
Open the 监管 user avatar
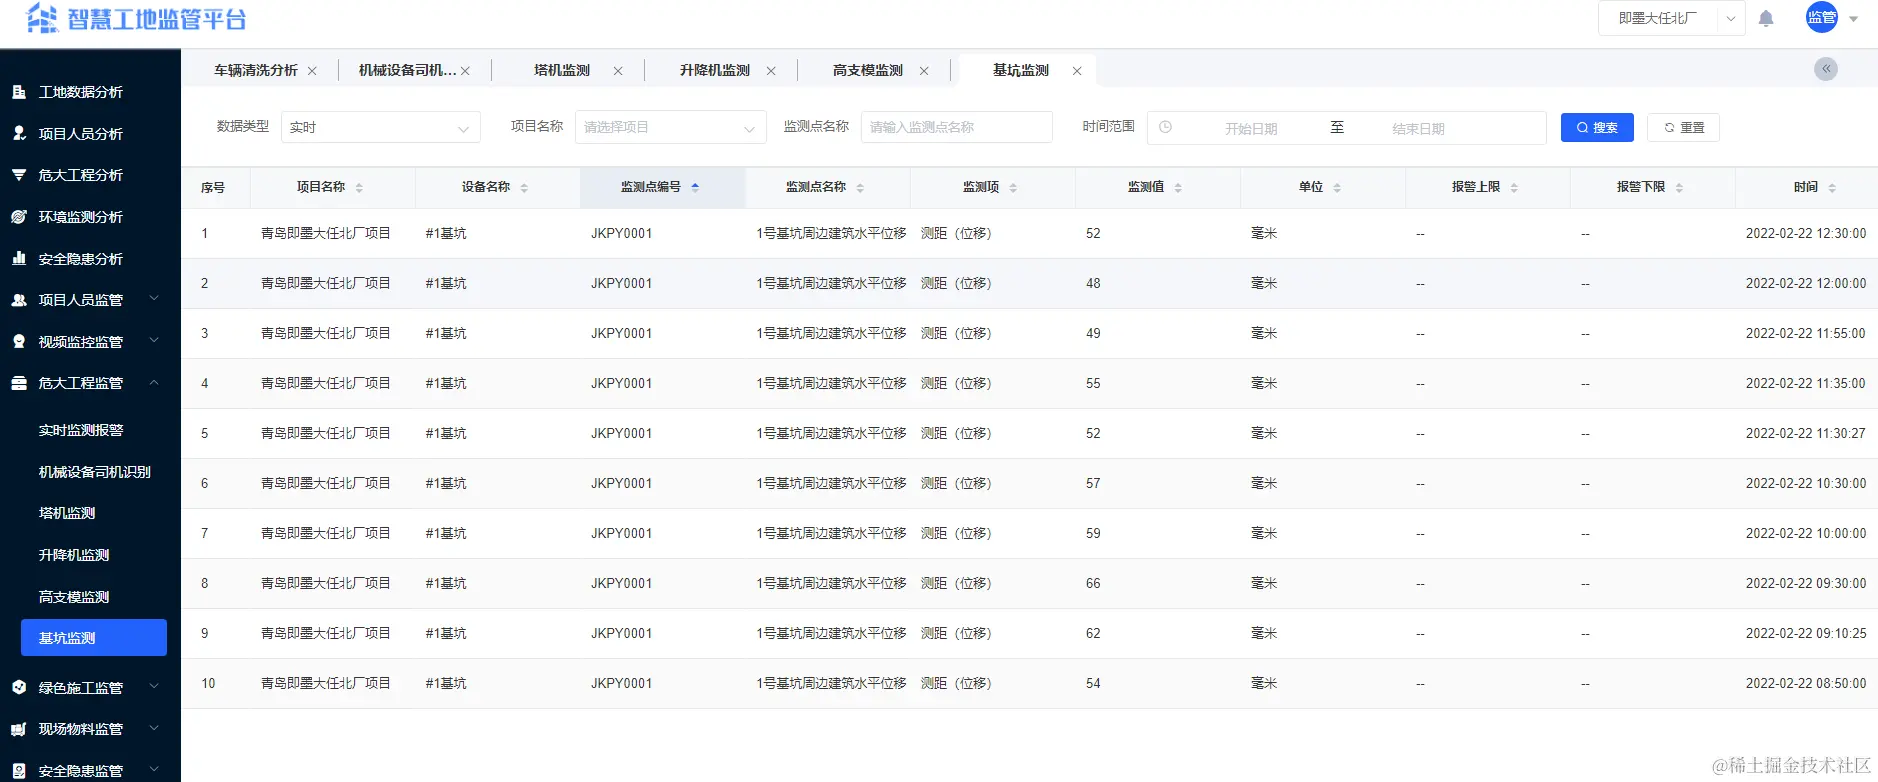click(1822, 17)
